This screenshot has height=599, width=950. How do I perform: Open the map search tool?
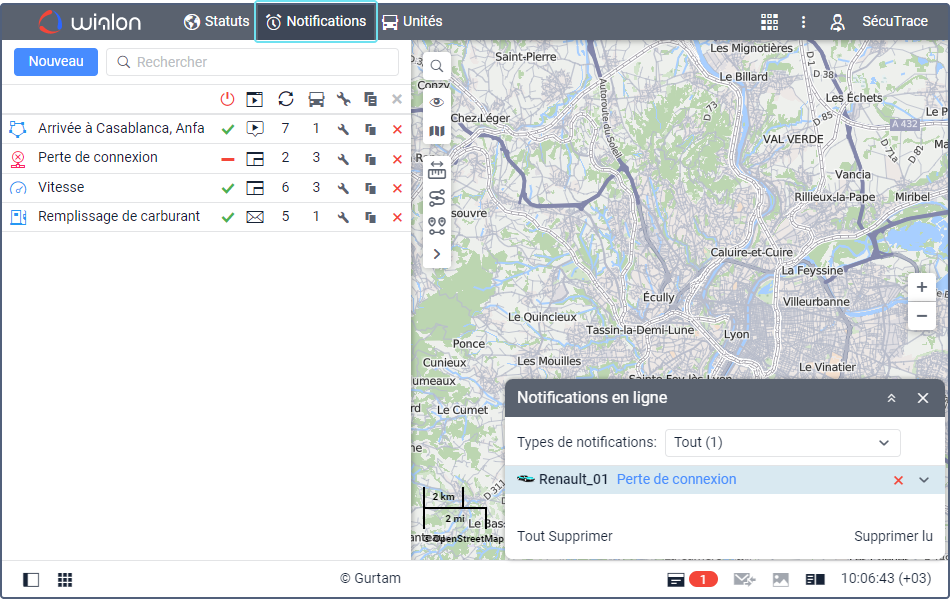pos(437,67)
